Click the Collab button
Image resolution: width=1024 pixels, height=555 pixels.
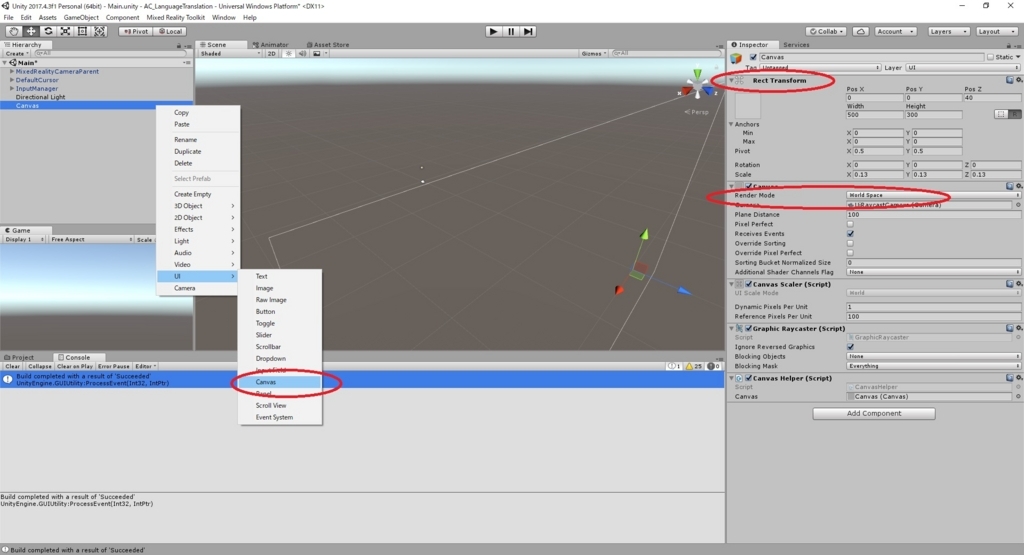[827, 31]
